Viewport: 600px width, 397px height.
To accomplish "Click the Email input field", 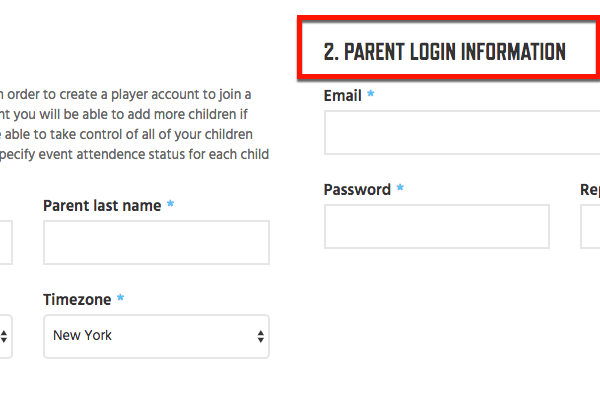I will click(462, 132).
